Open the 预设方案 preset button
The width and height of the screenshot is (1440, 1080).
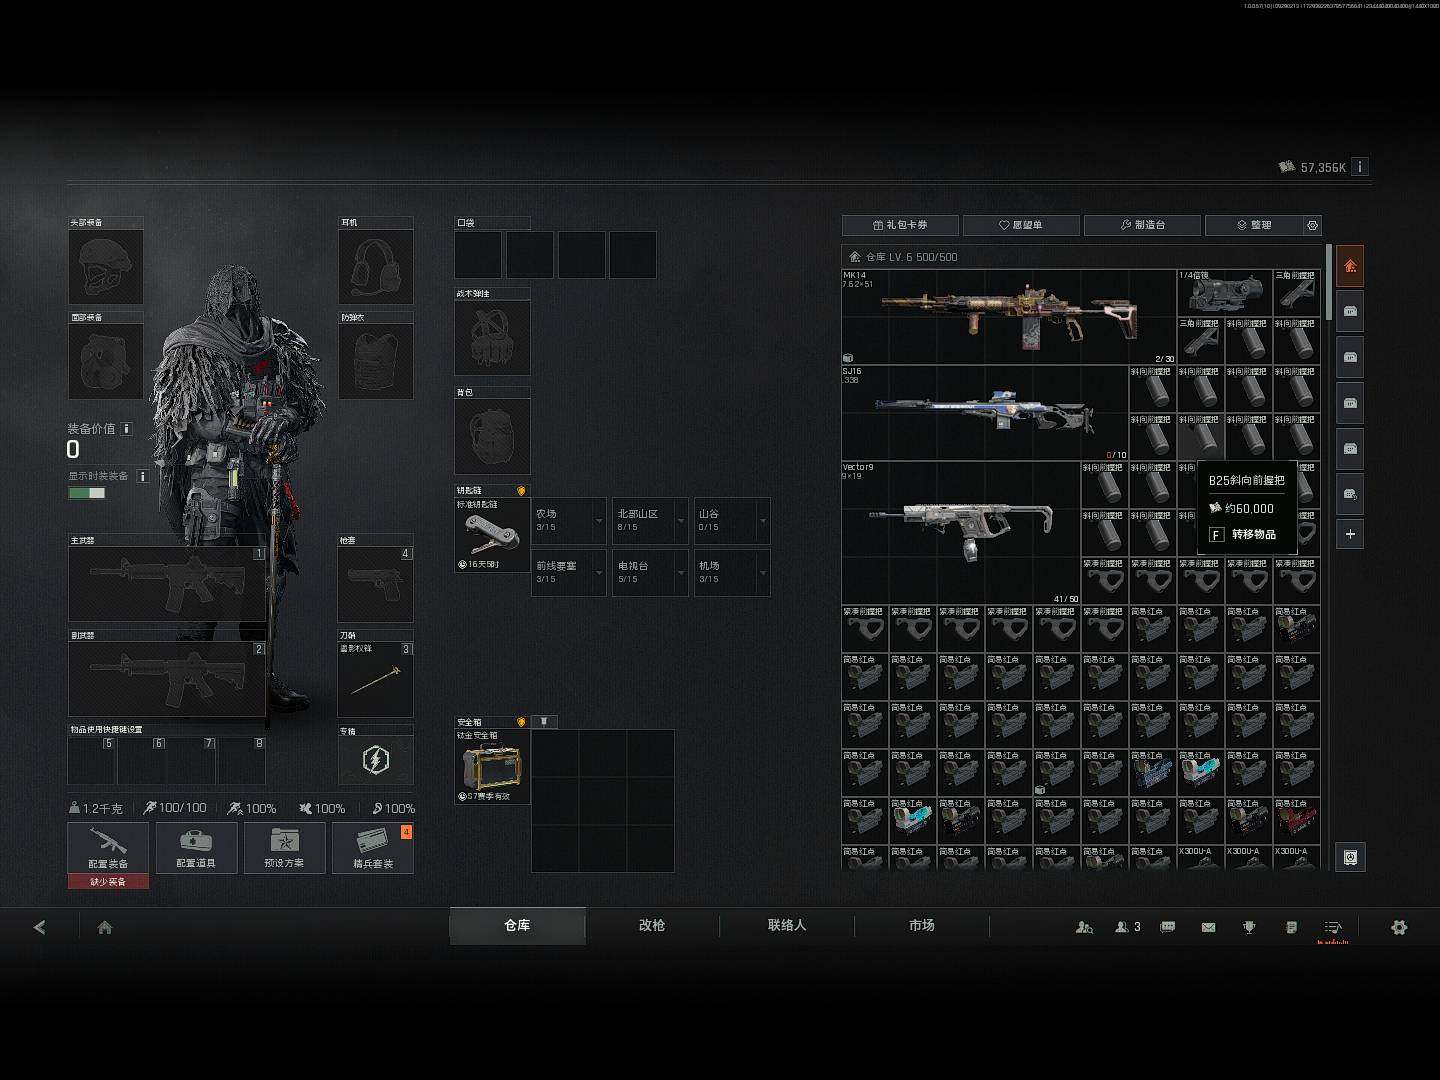pyautogui.click(x=284, y=848)
